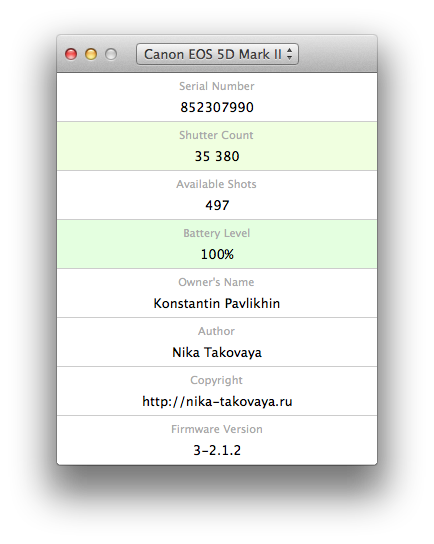The image size is (434, 544).
Task: Select the Available Shots value 497
Action: click(x=217, y=205)
